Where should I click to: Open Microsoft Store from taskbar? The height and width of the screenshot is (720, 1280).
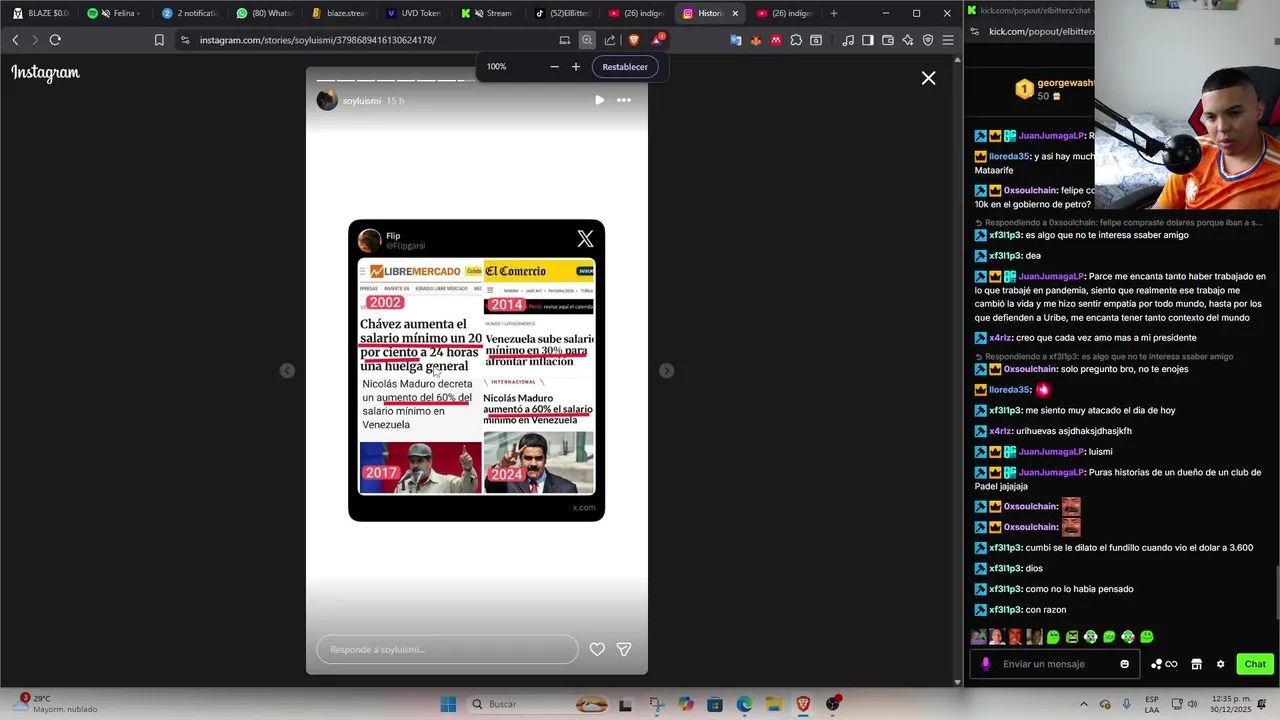click(x=715, y=704)
